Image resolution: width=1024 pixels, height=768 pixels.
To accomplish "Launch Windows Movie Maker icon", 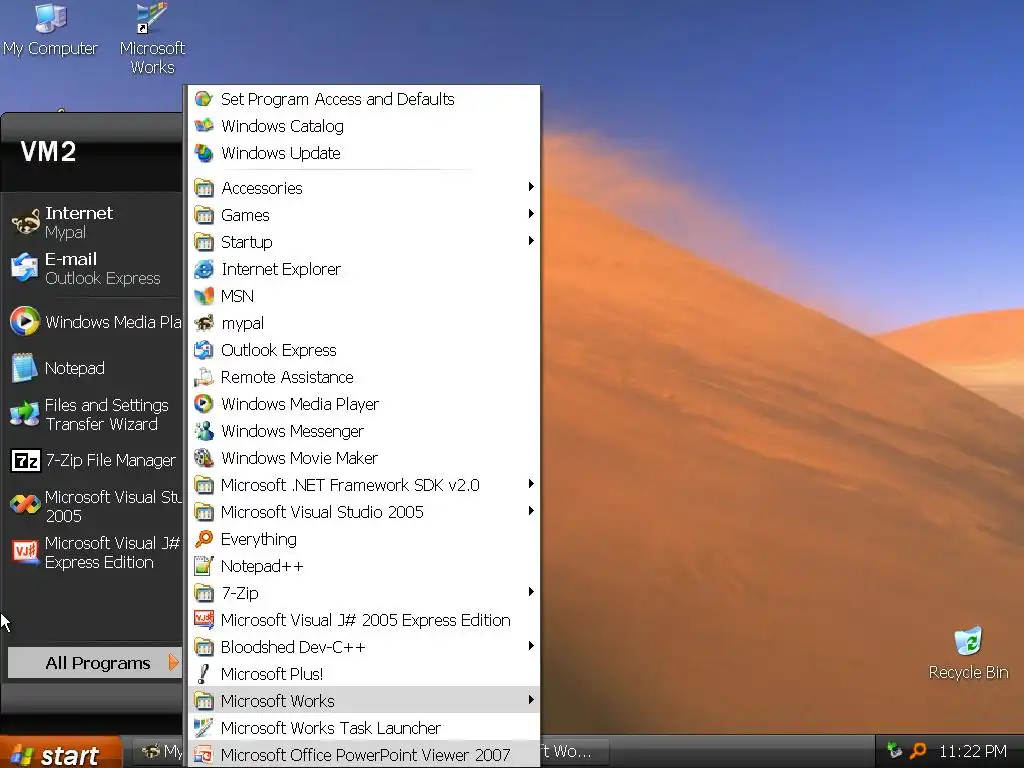I will coord(204,458).
